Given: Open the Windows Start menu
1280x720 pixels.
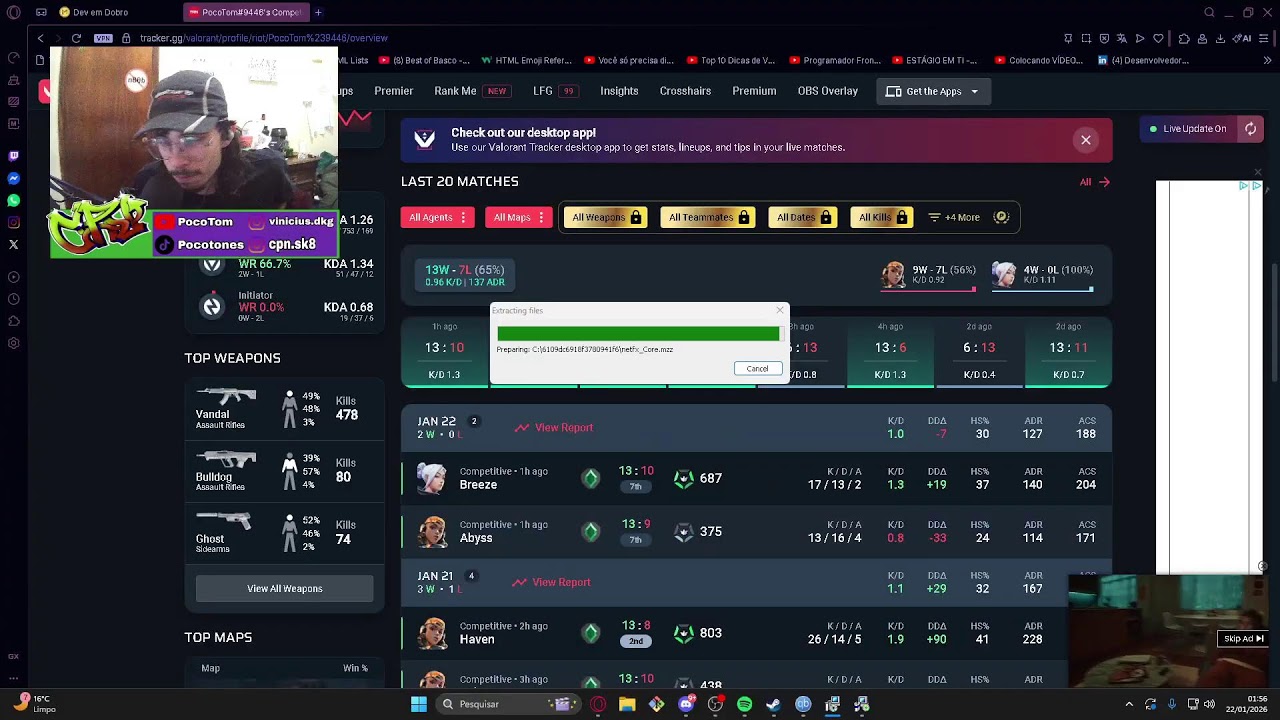Looking at the screenshot, I should (x=419, y=704).
